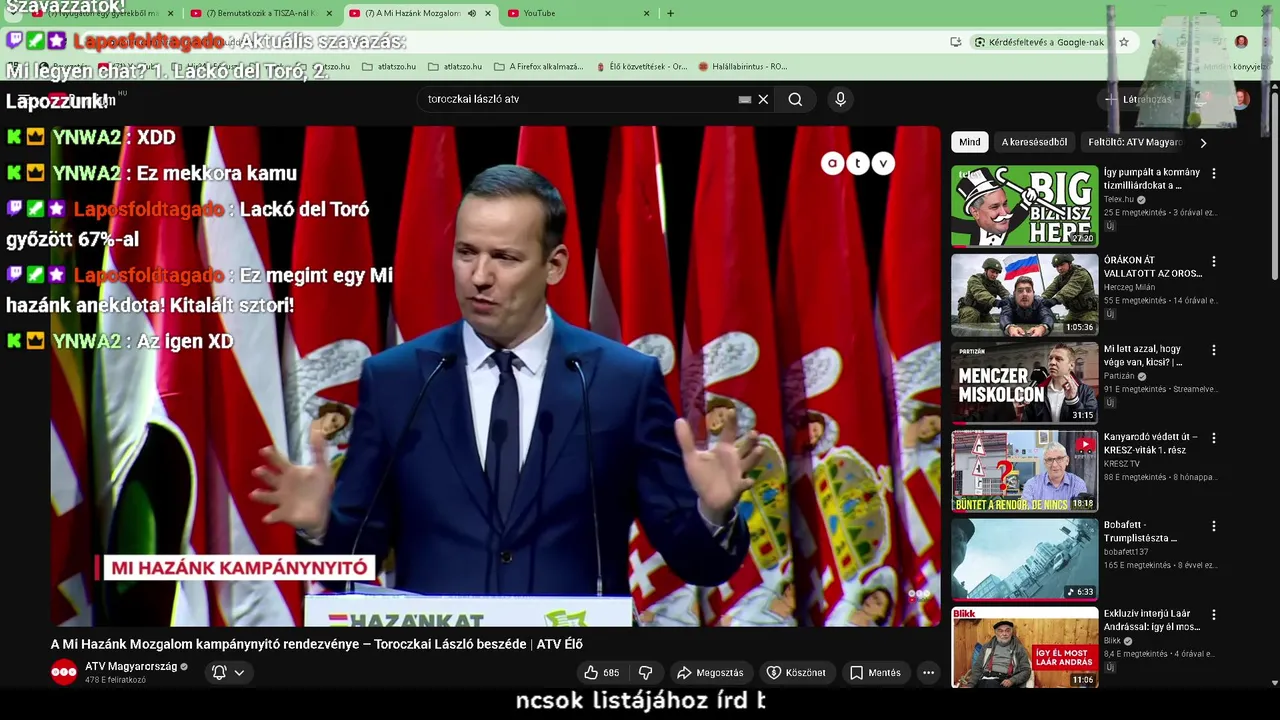Open options for Laár András interview video
The height and width of the screenshot is (720, 1280).
tap(1214, 615)
